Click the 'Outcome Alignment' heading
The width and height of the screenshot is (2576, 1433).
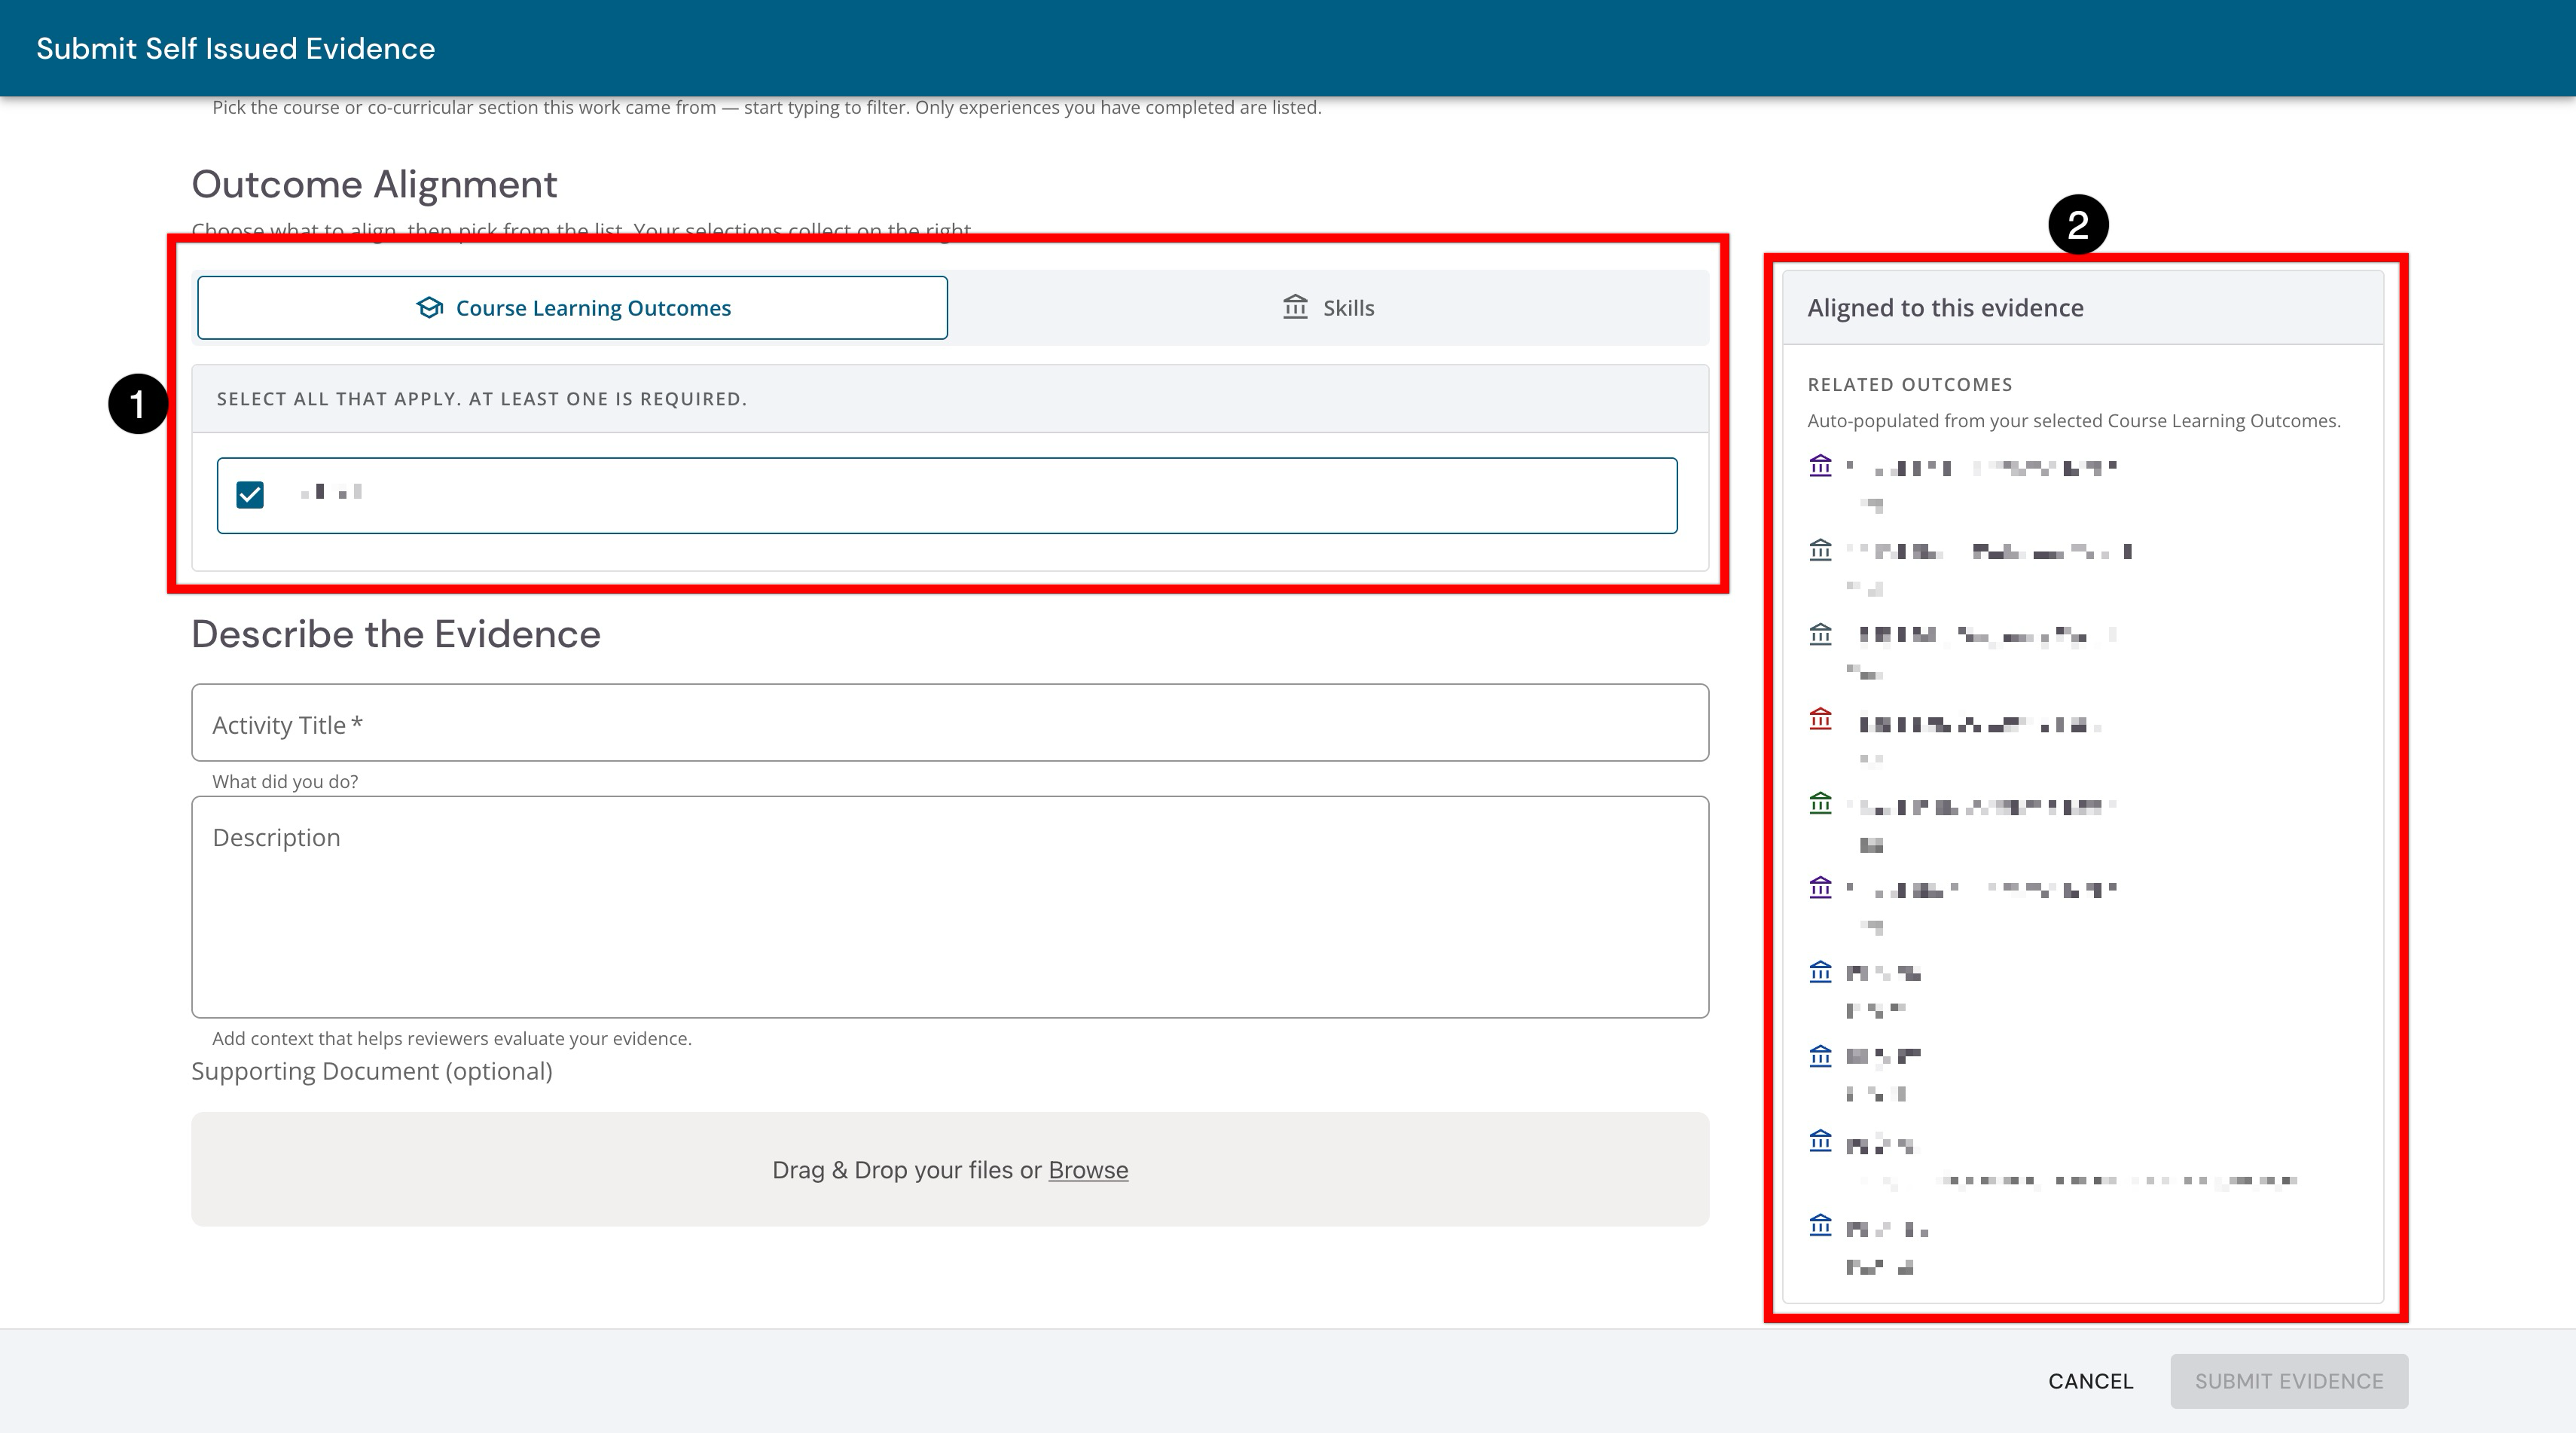coord(374,185)
